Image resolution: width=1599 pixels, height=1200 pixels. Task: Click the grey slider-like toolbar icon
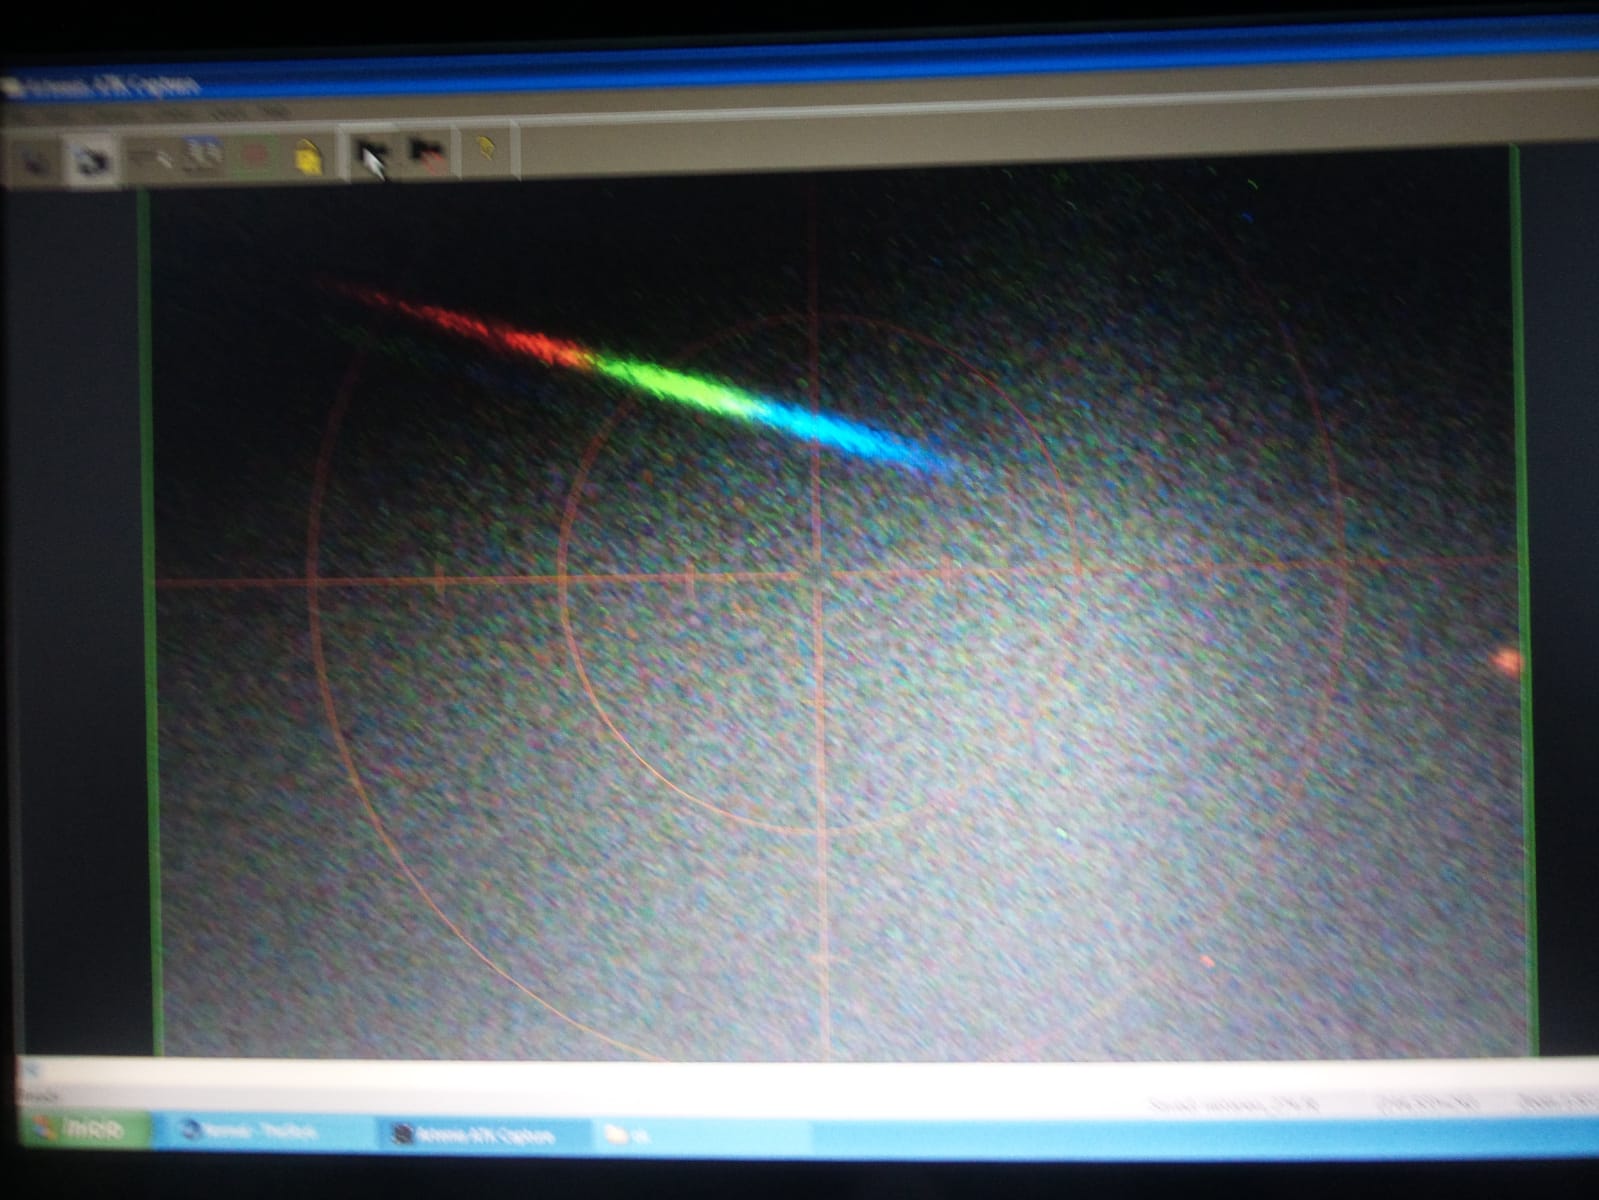(x=150, y=157)
